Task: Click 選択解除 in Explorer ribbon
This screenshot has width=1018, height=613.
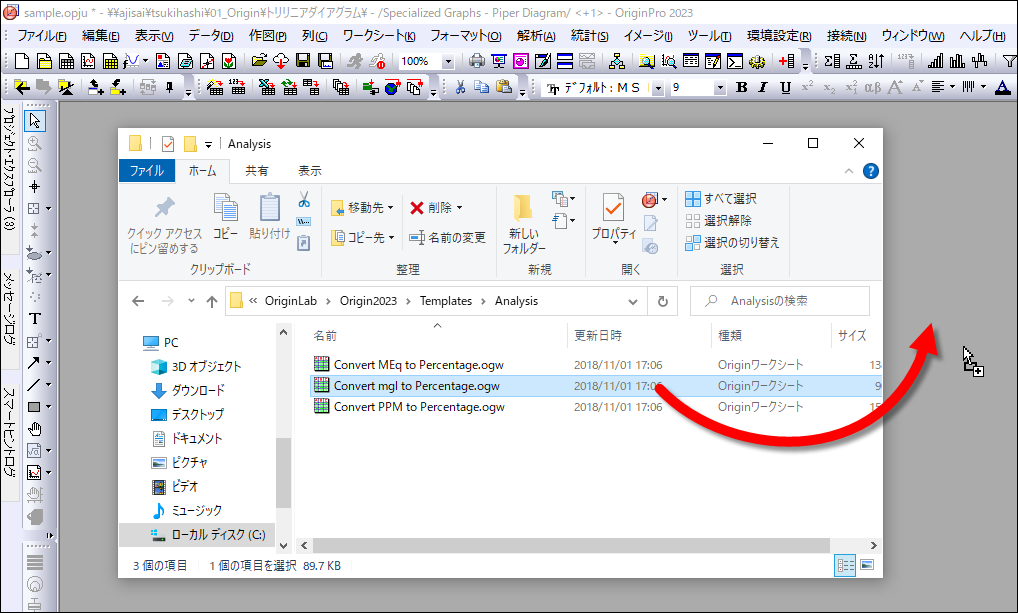Action: (x=718, y=221)
